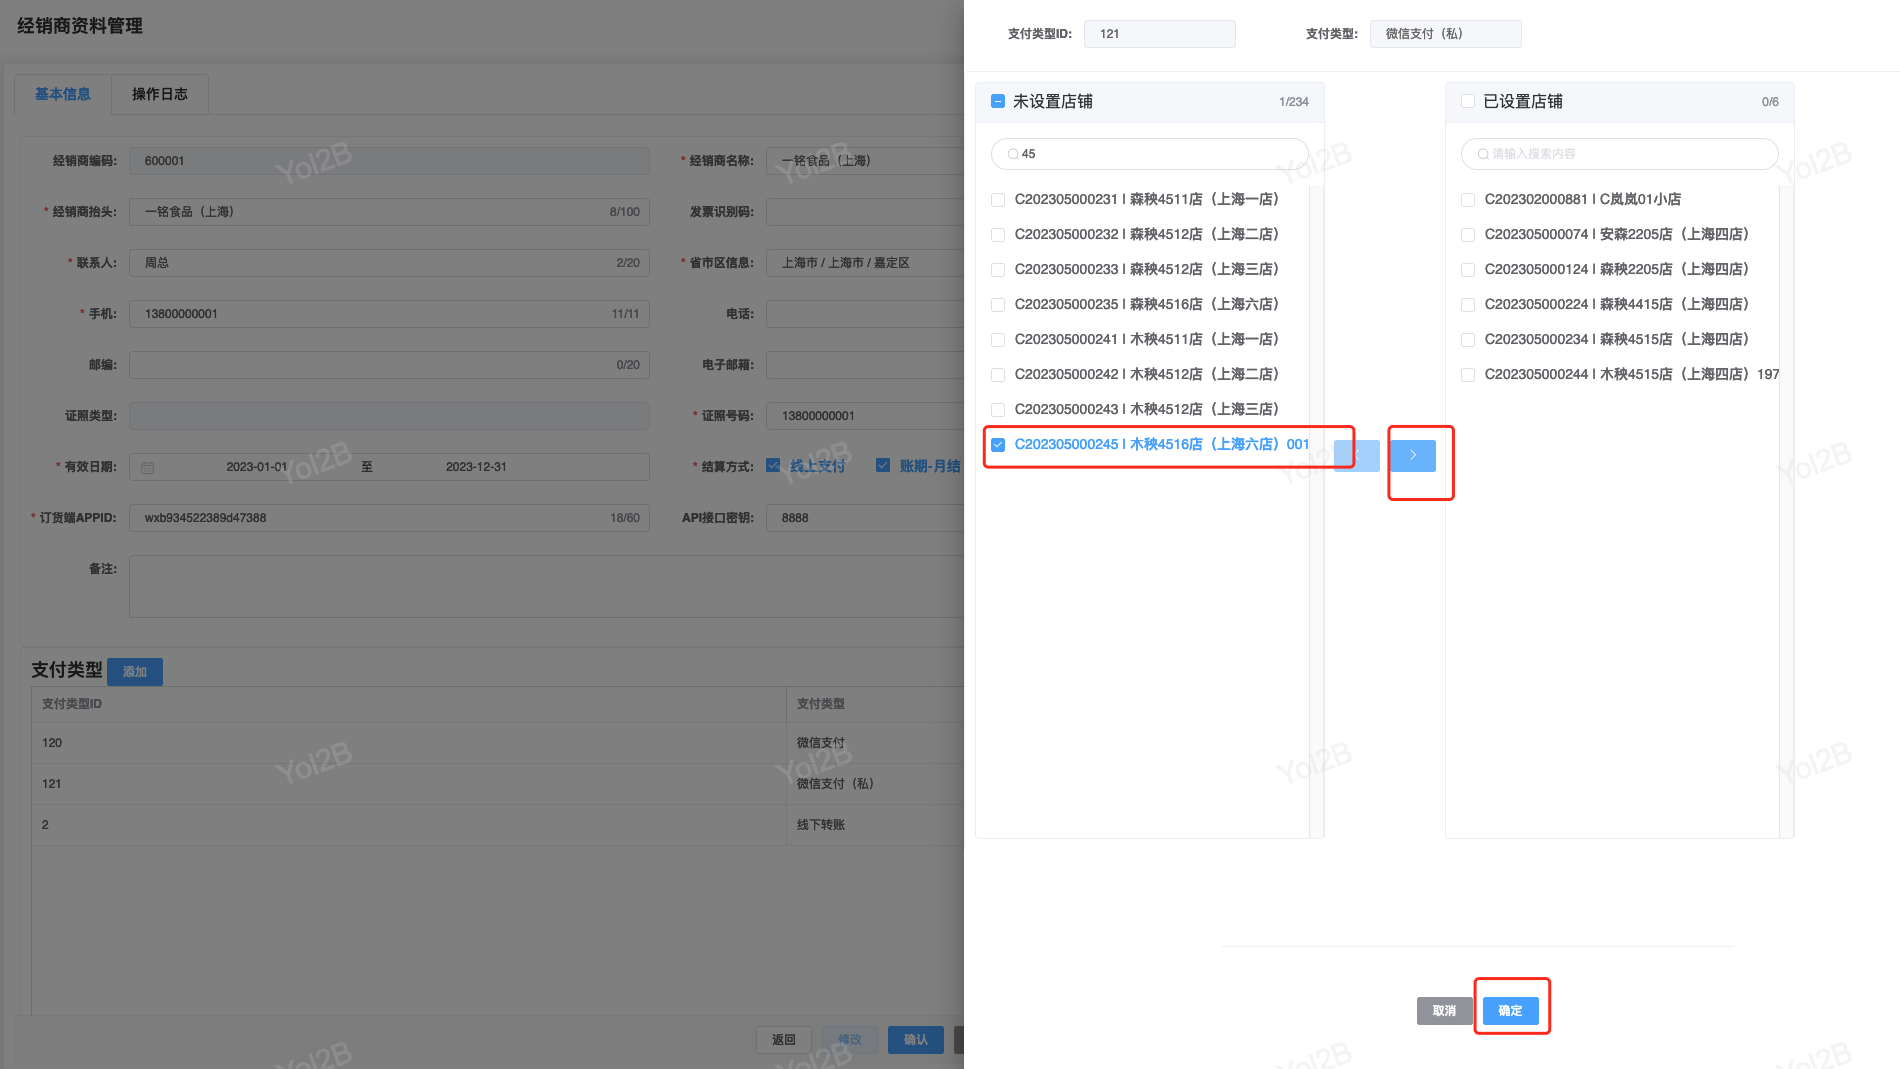Click the move-right arrow transfer button

click(x=1413, y=455)
